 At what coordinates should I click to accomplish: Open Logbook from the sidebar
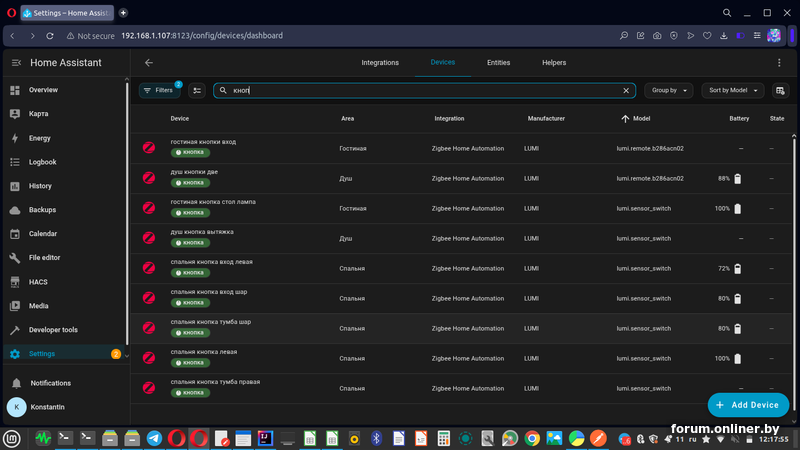(43, 162)
